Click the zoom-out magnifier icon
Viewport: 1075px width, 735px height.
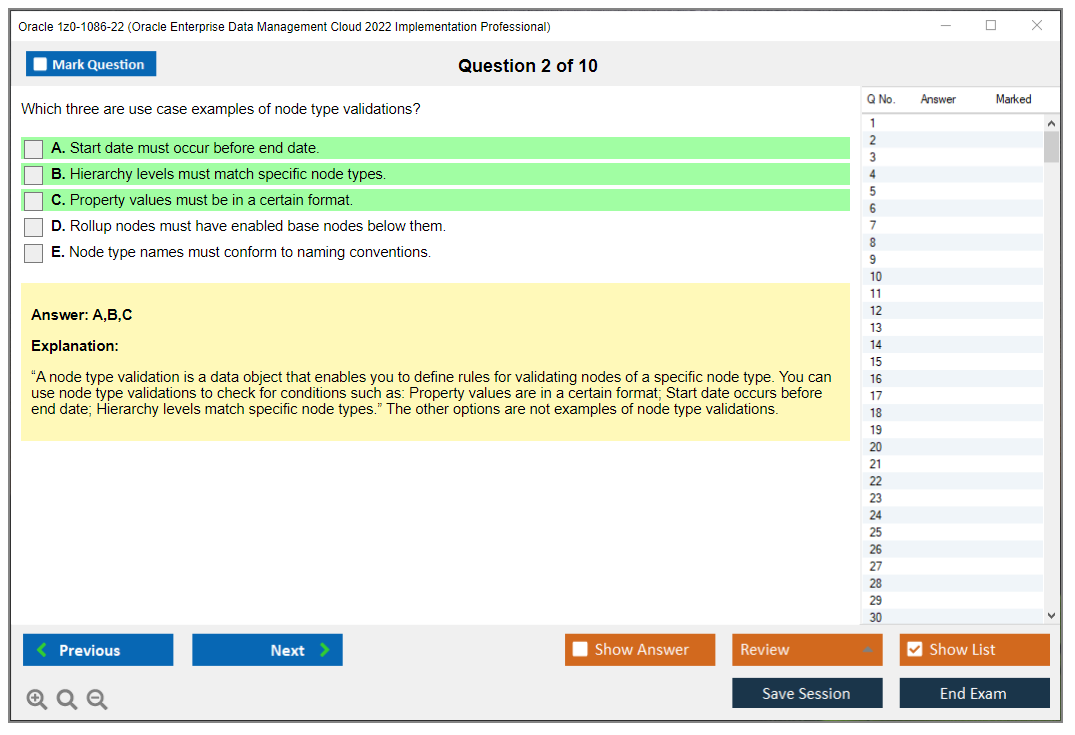pos(96,699)
